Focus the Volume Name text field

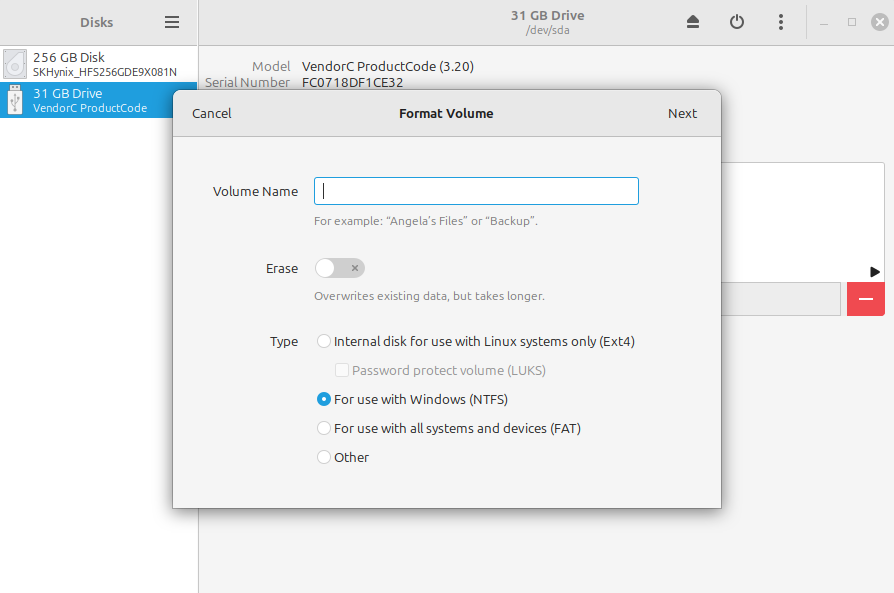(476, 191)
